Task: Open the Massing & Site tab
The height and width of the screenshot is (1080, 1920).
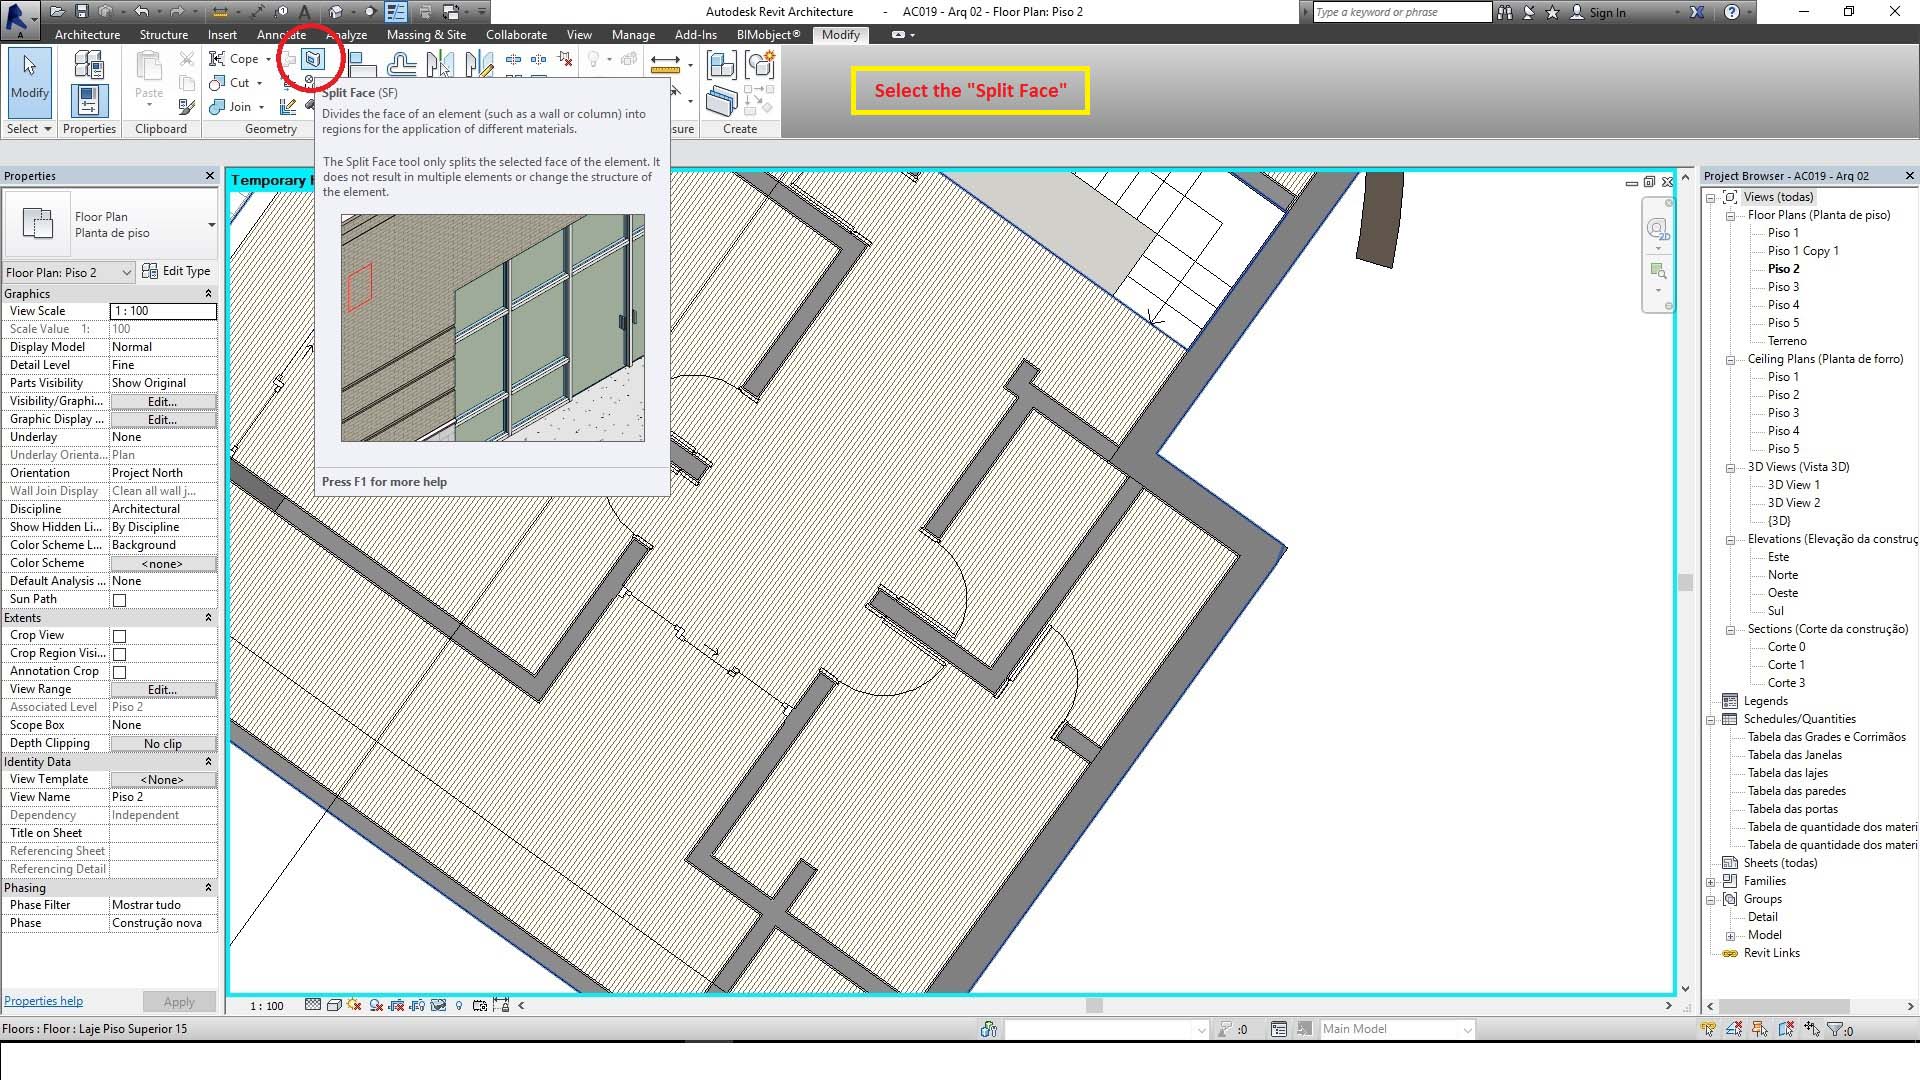Action: click(426, 34)
